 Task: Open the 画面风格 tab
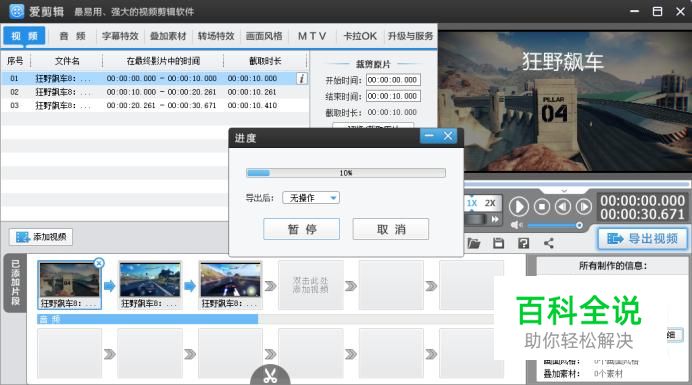click(x=264, y=36)
